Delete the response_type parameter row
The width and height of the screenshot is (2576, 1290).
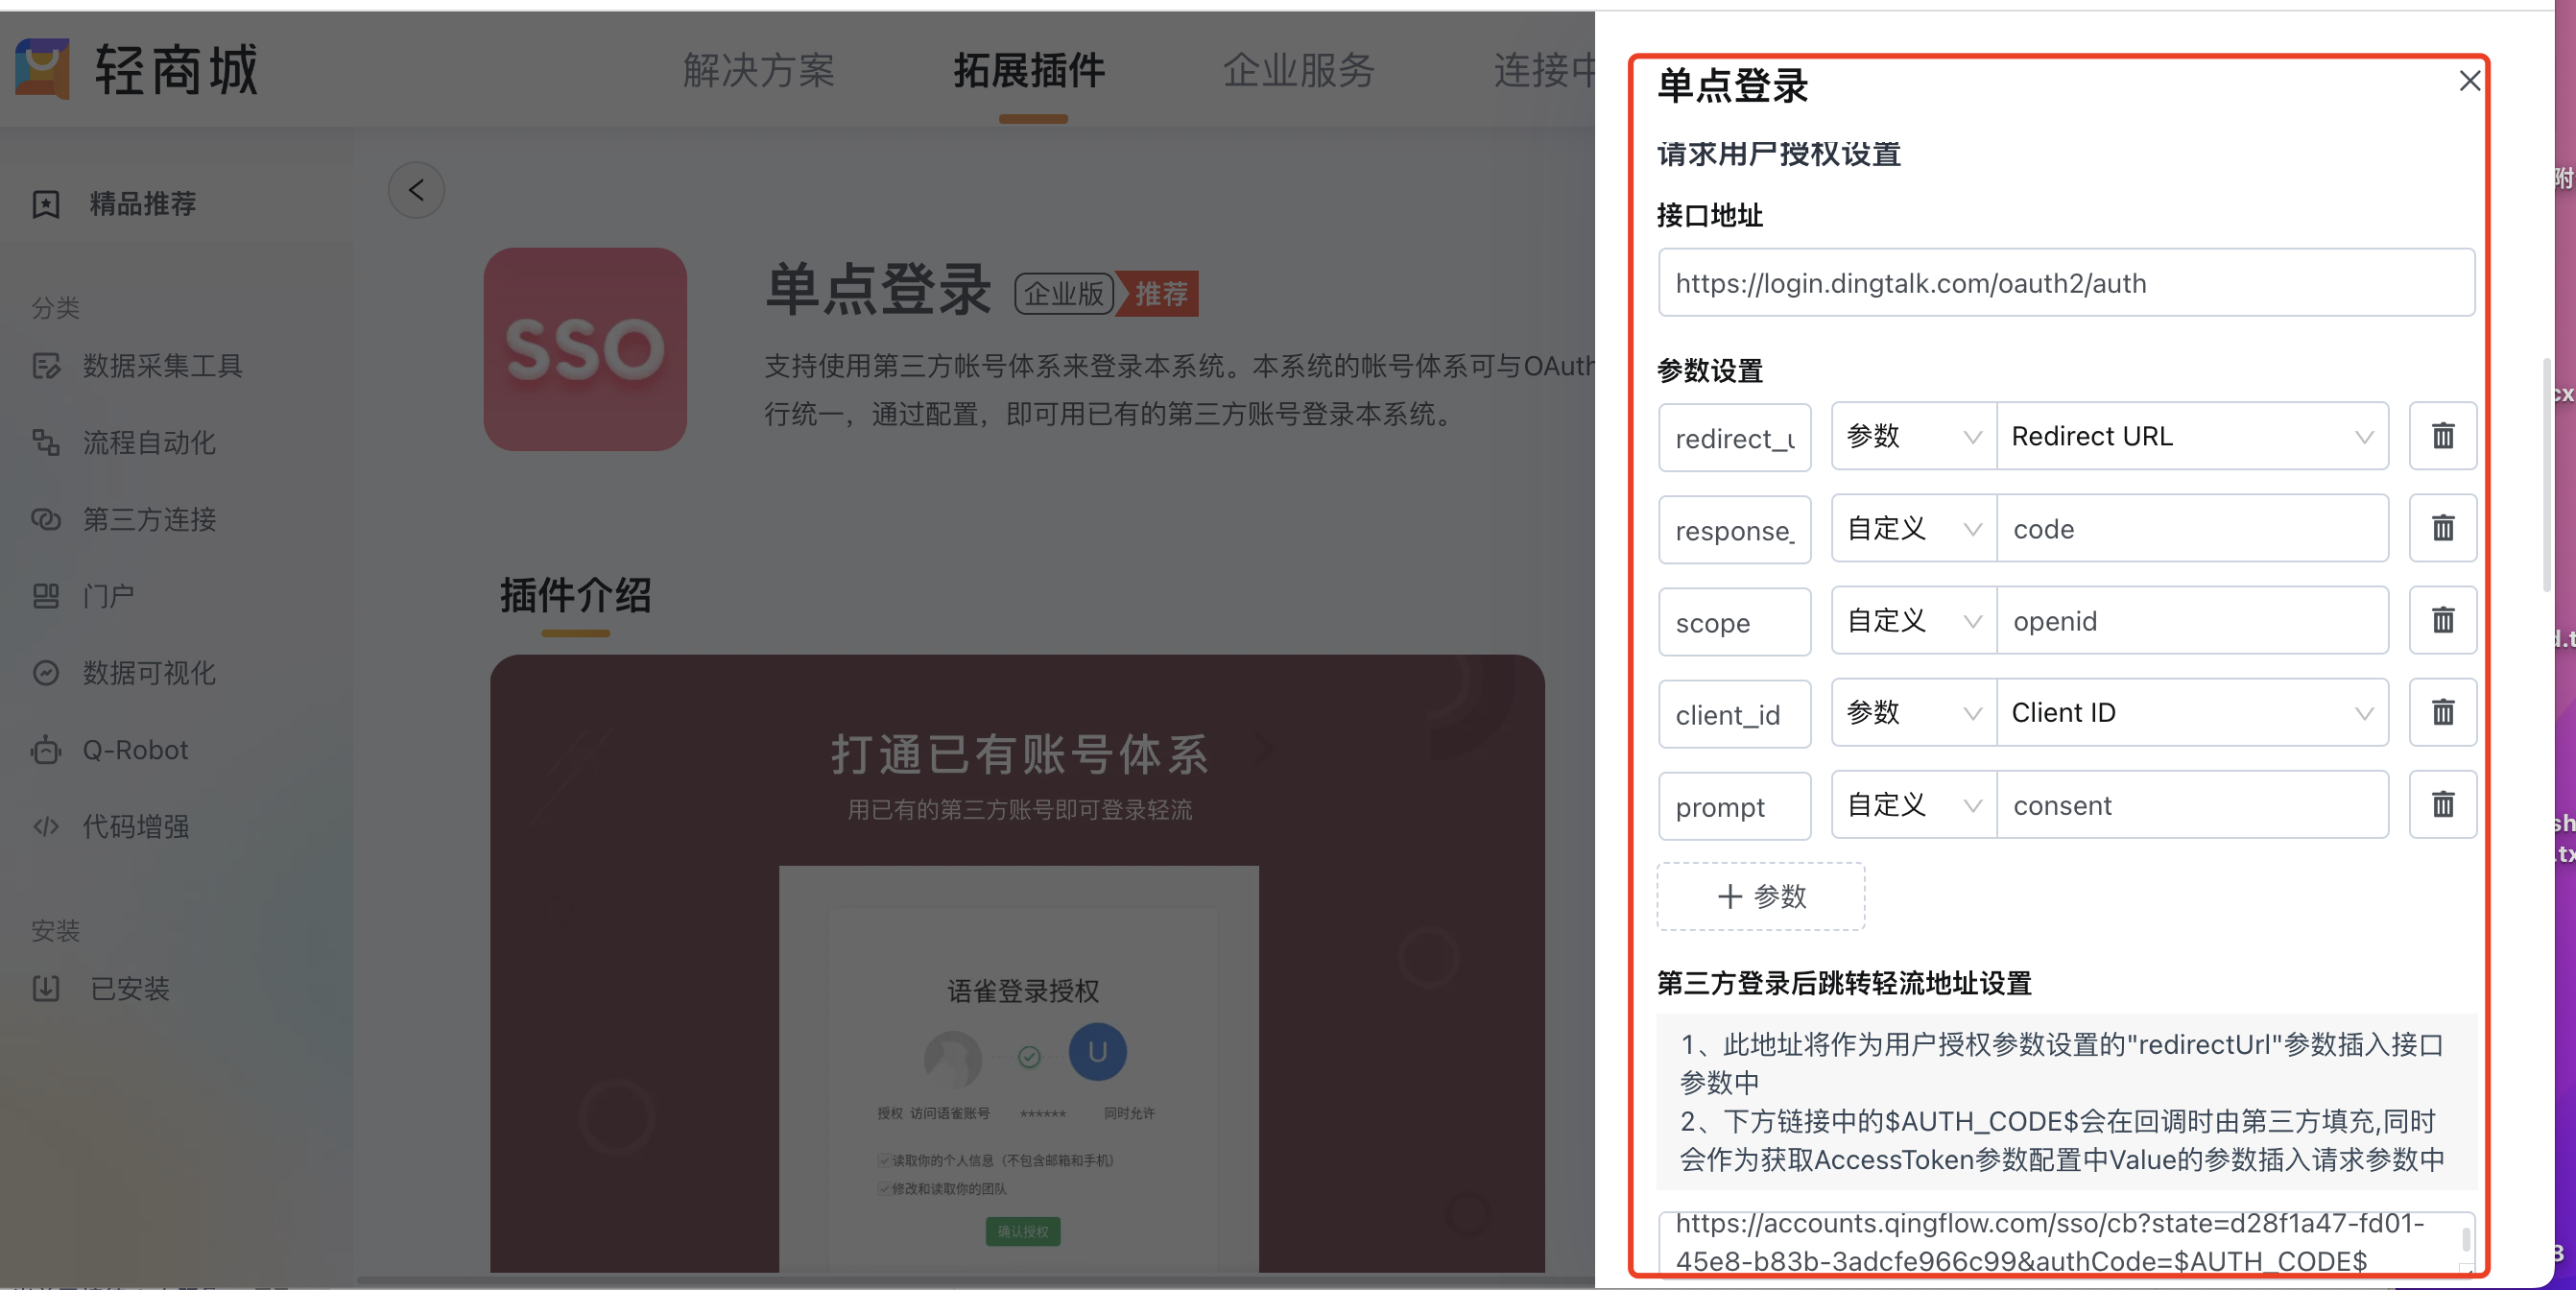tap(2442, 528)
